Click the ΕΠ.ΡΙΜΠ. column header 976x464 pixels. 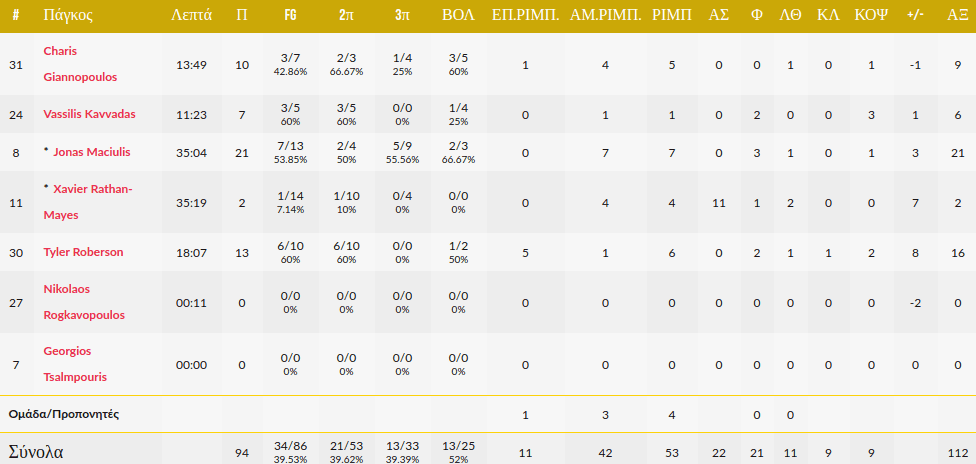(526, 16)
